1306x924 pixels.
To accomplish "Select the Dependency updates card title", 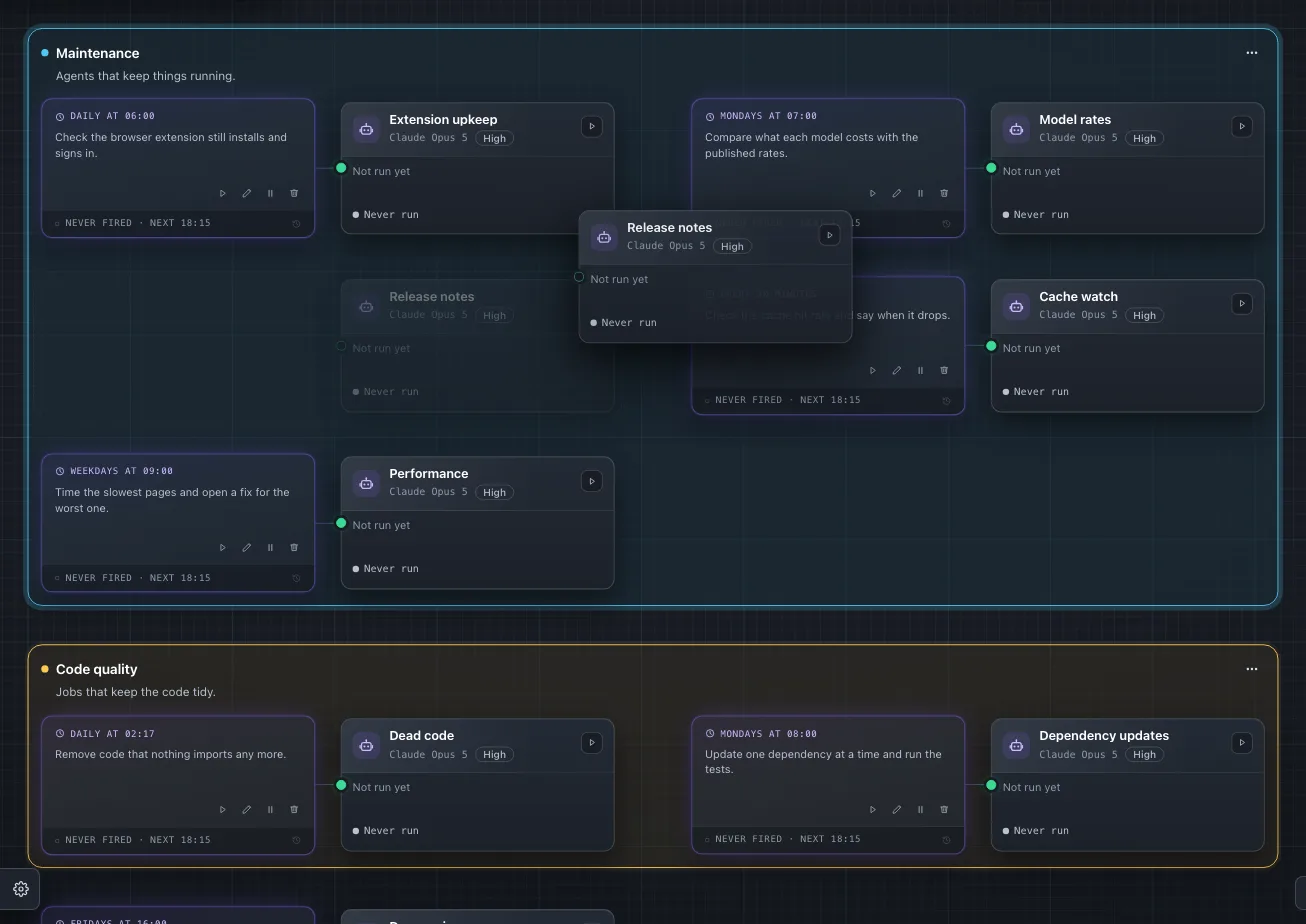I will 1104,735.
